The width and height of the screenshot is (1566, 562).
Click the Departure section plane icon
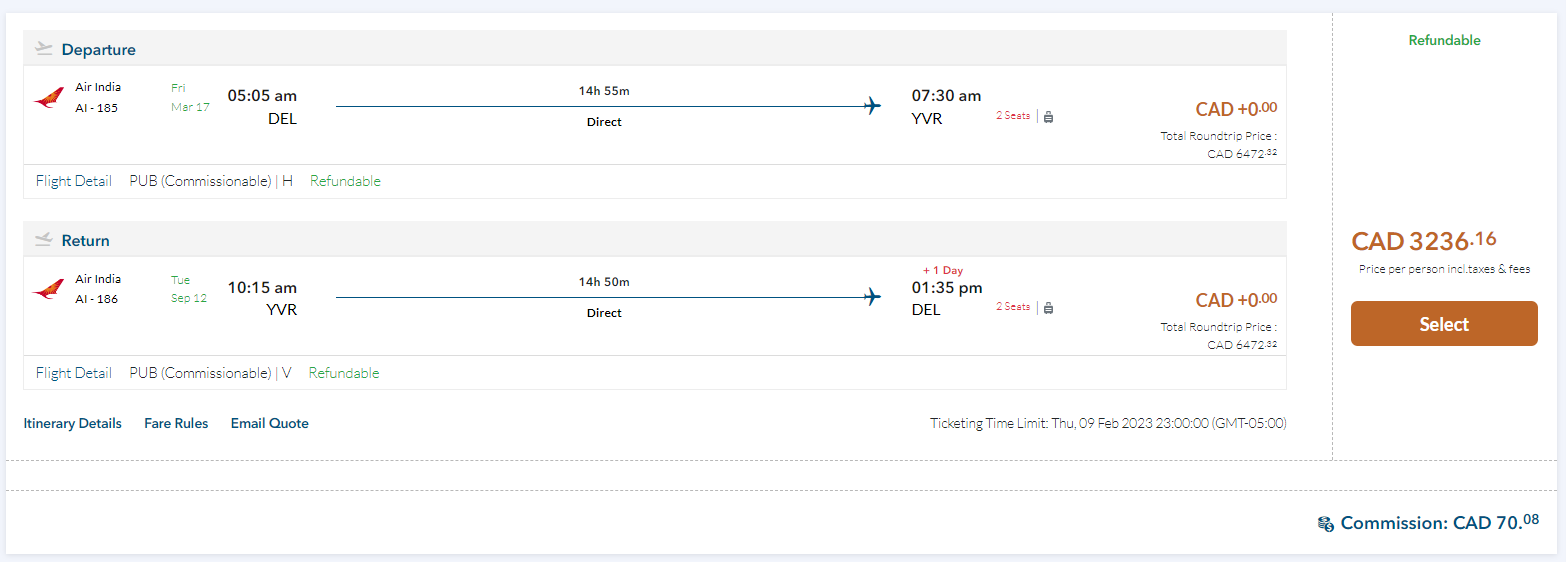click(x=43, y=49)
